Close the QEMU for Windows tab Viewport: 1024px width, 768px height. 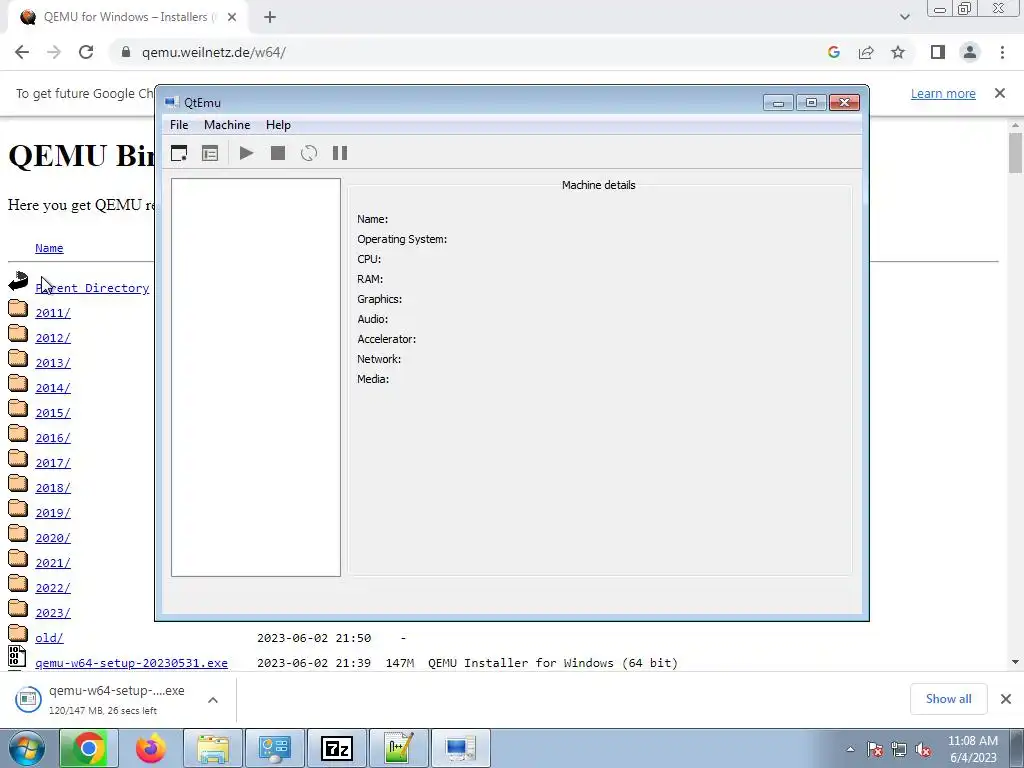232,18
